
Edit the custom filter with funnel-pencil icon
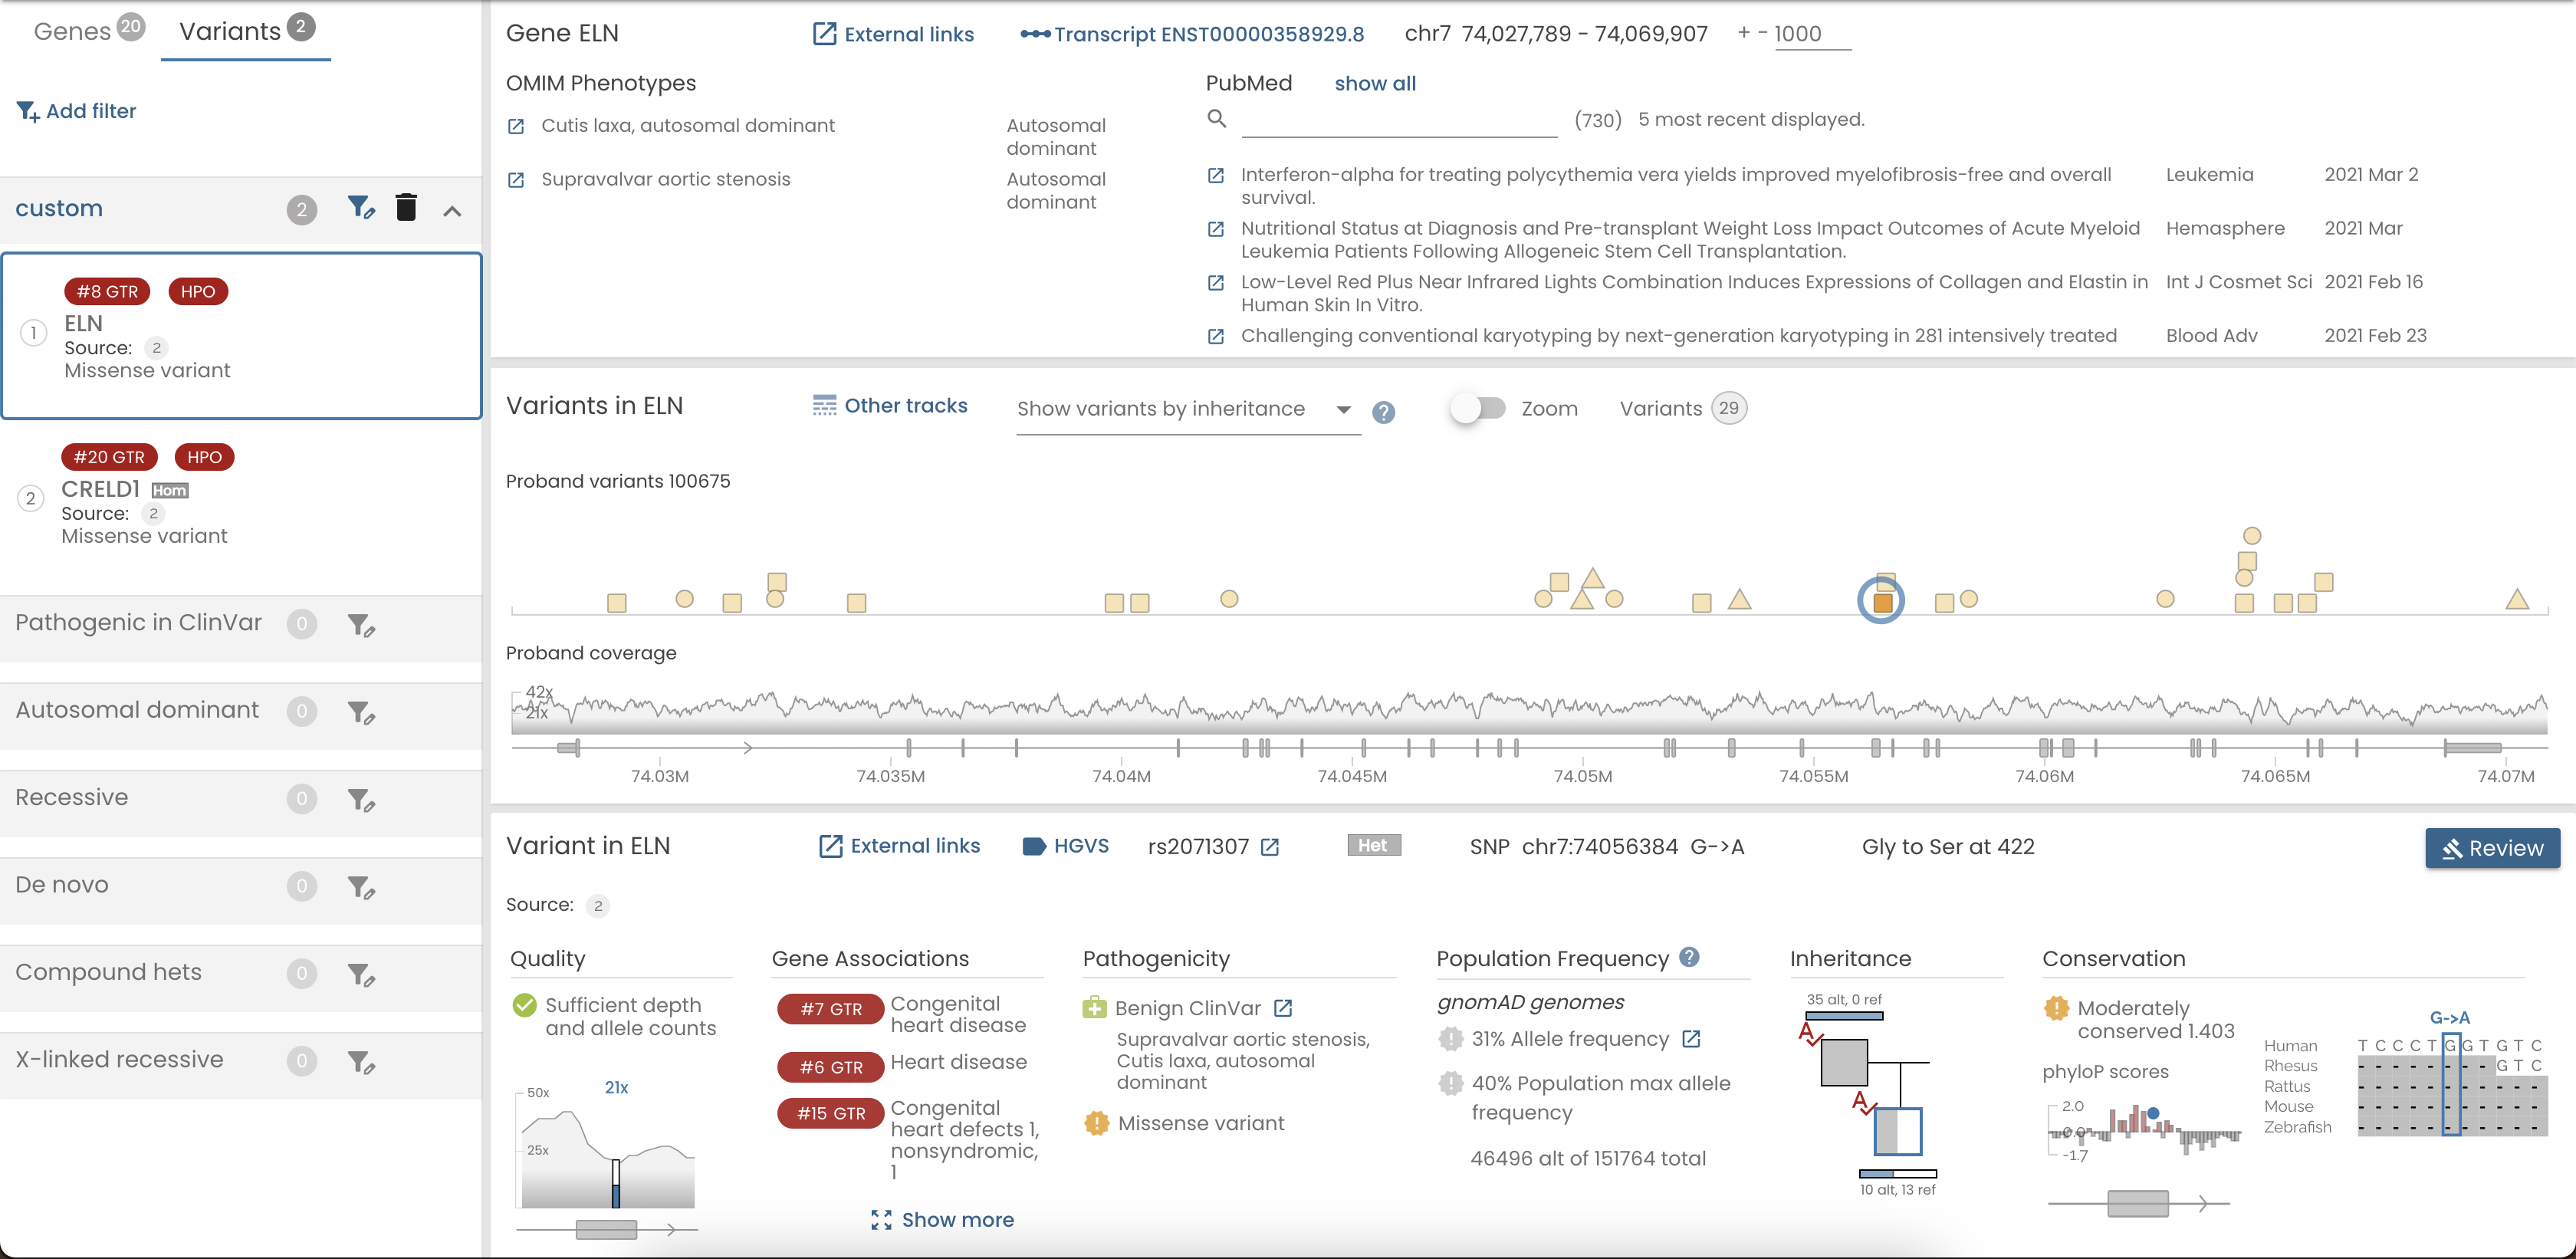tap(361, 208)
